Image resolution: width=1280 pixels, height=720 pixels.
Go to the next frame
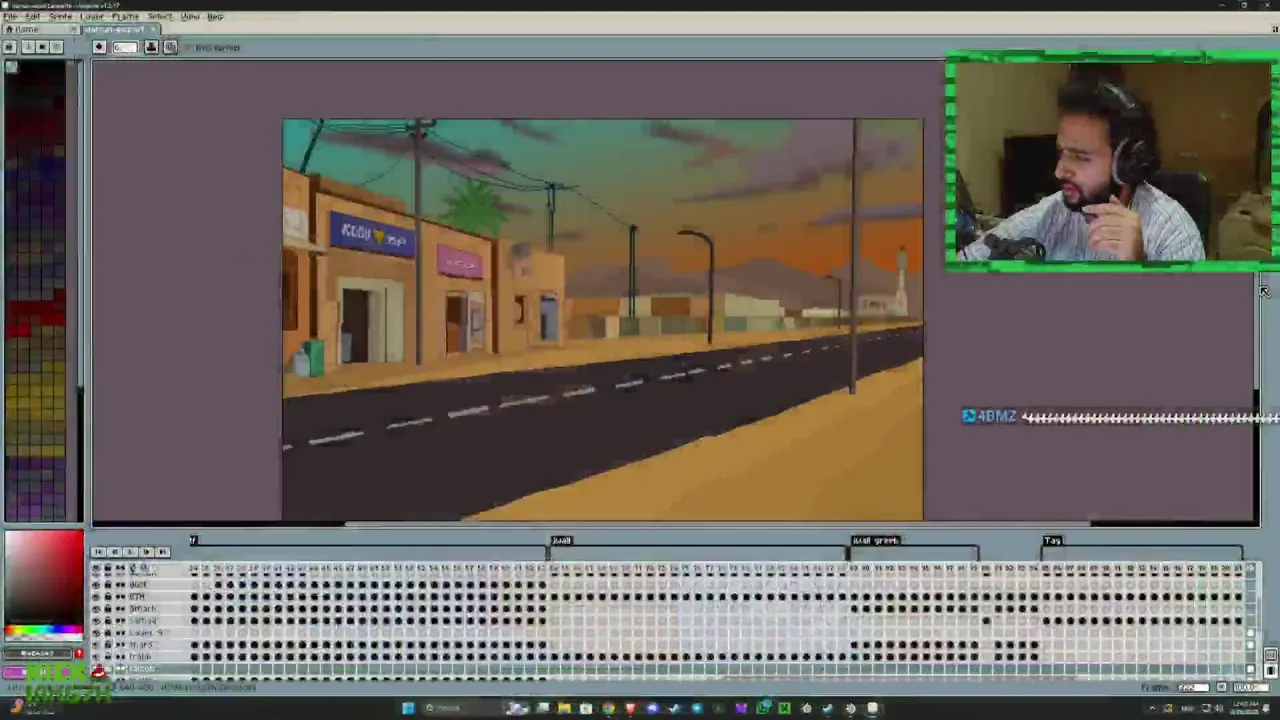tap(146, 552)
